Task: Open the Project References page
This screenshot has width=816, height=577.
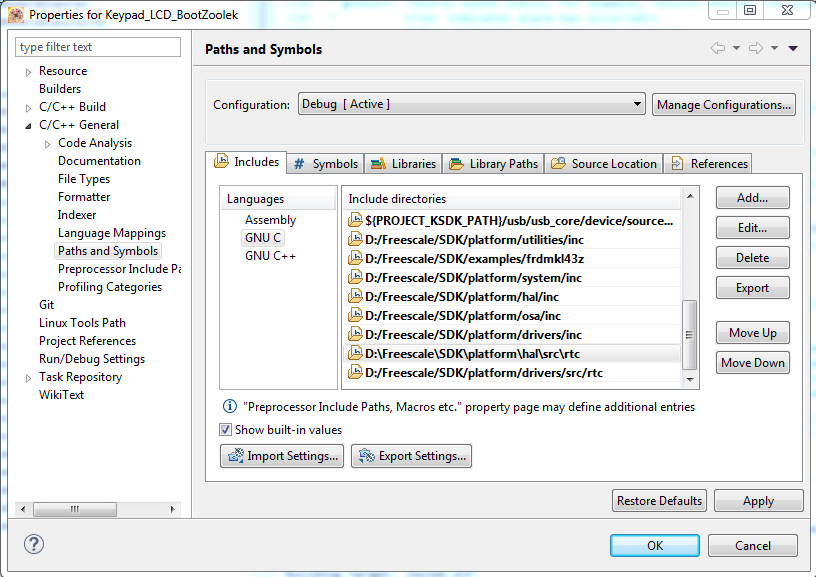Action: 87,341
